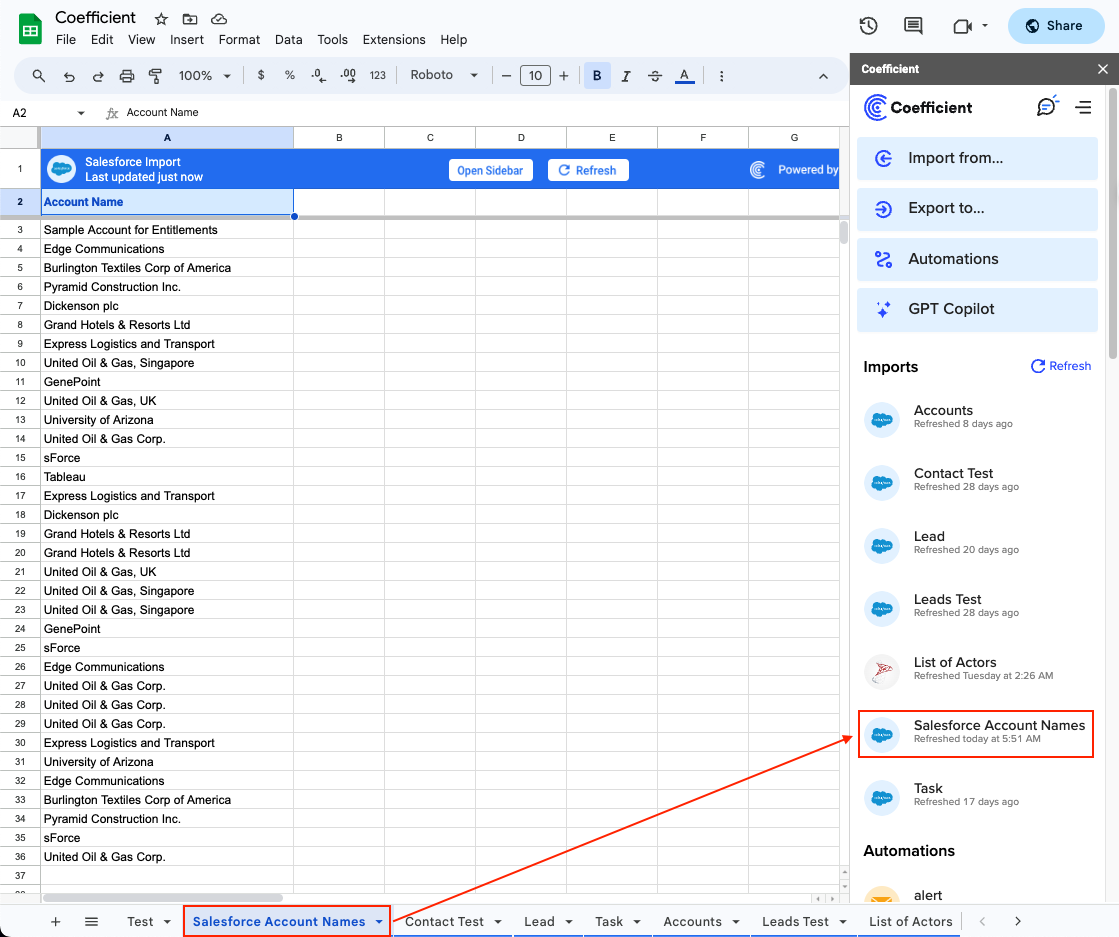Click the search magnifier in toolbar
1119x937 pixels.
(x=39, y=76)
